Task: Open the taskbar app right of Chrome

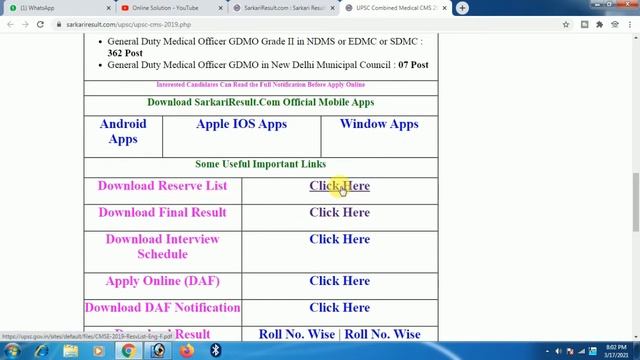Action: point(158,351)
